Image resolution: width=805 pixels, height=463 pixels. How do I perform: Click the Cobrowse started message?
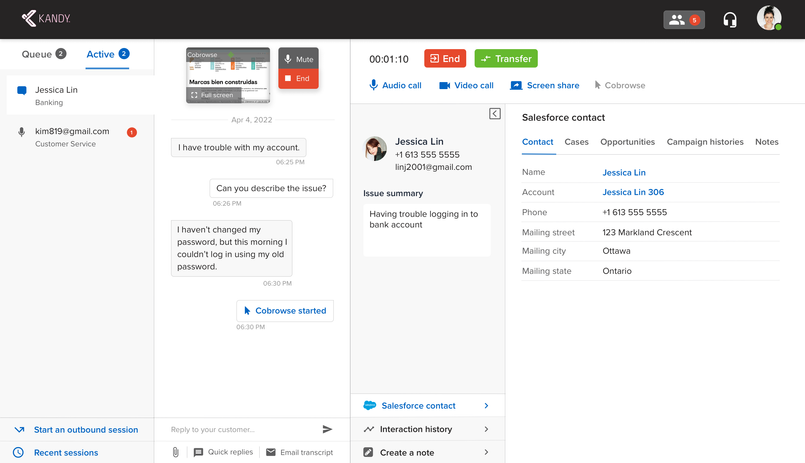(x=285, y=311)
